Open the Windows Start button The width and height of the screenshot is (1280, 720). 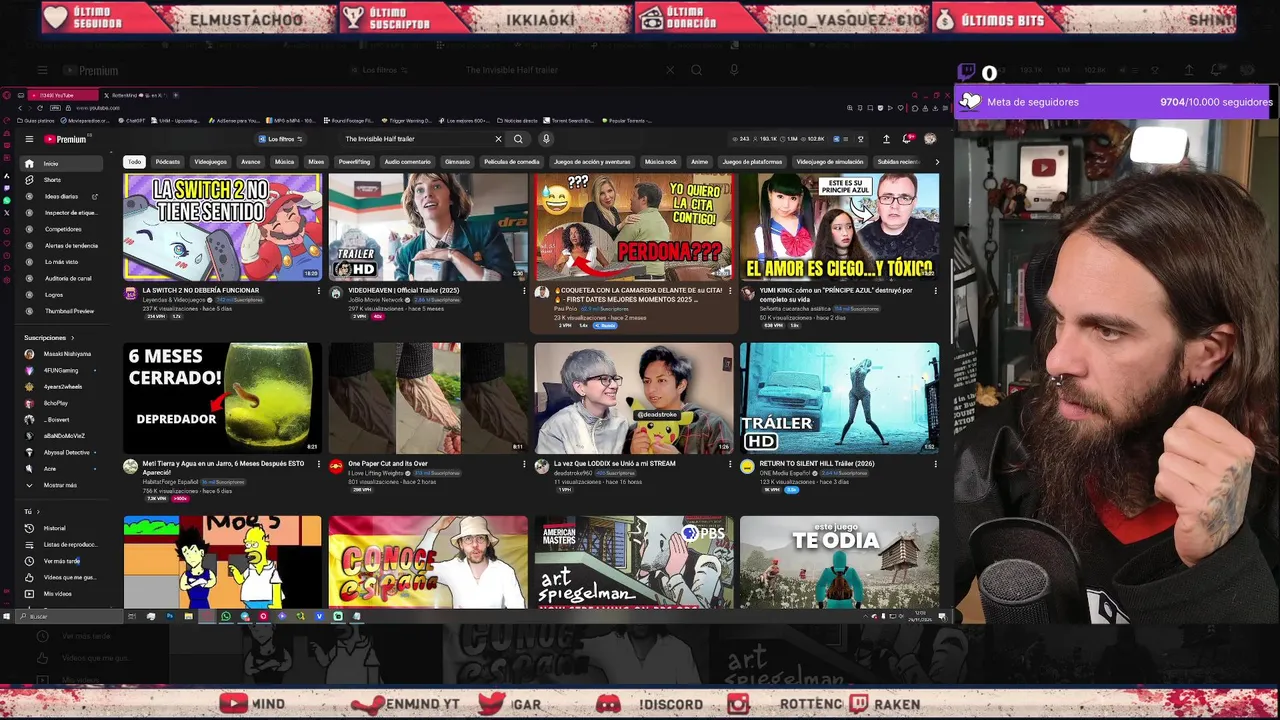pyautogui.click(x=8, y=616)
